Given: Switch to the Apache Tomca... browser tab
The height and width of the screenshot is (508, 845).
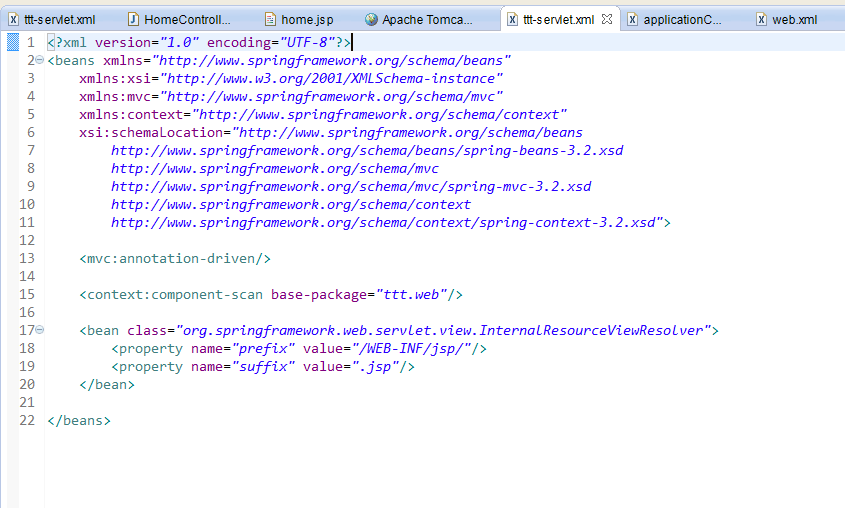Looking at the screenshot, I should pos(419,20).
